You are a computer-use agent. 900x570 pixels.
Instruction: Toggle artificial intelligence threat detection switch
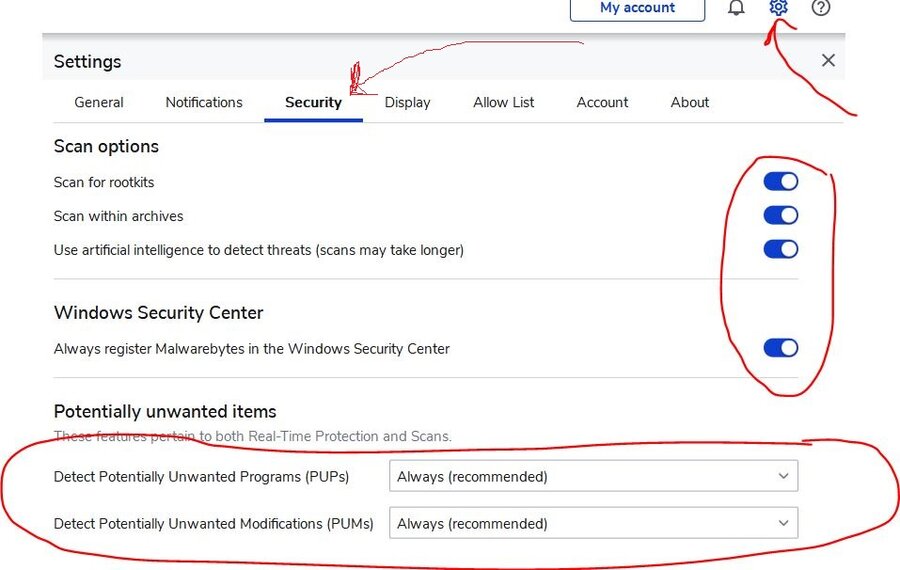click(x=781, y=249)
